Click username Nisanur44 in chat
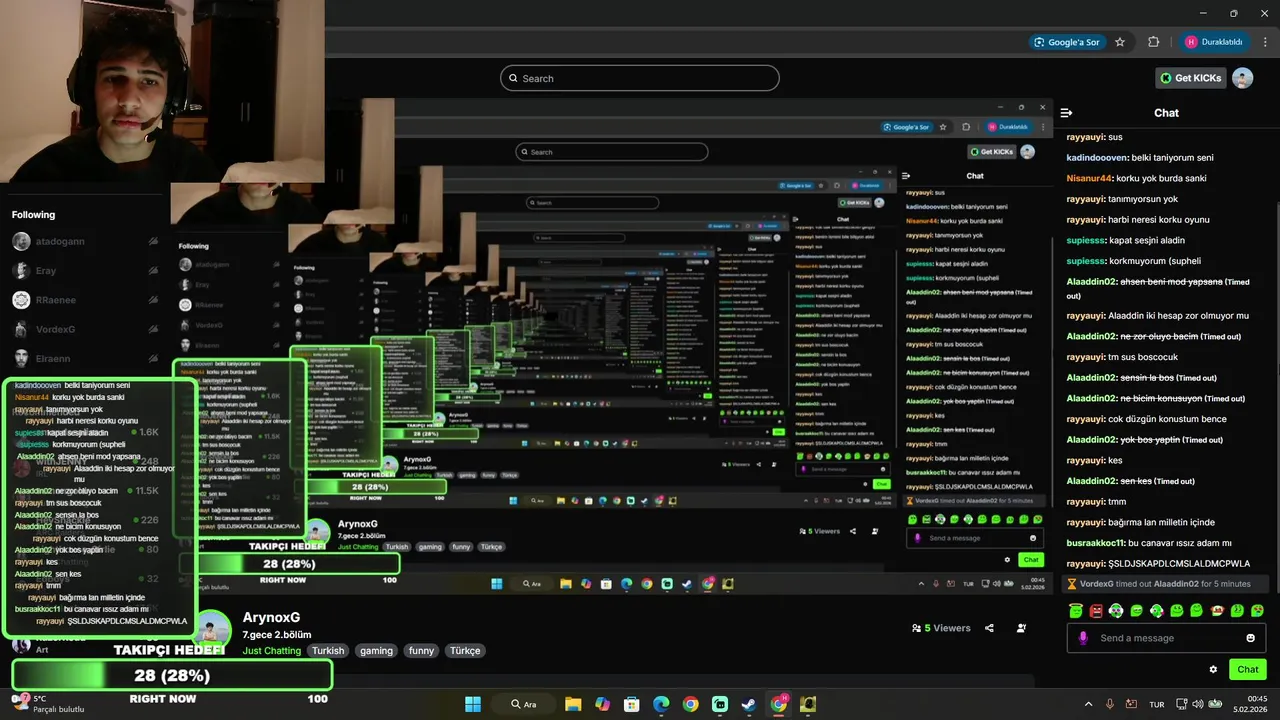This screenshot has height=720, width=1280. (1090, 178)
